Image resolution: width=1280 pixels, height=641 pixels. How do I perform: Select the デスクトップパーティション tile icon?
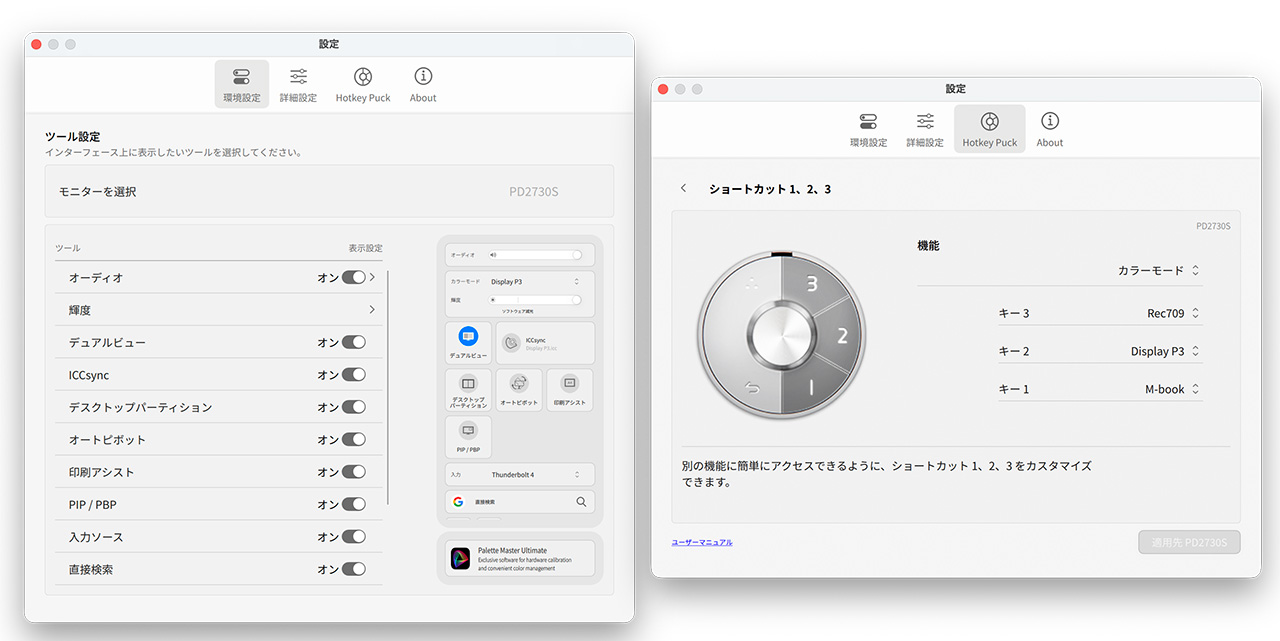click(x=468, y=384)
